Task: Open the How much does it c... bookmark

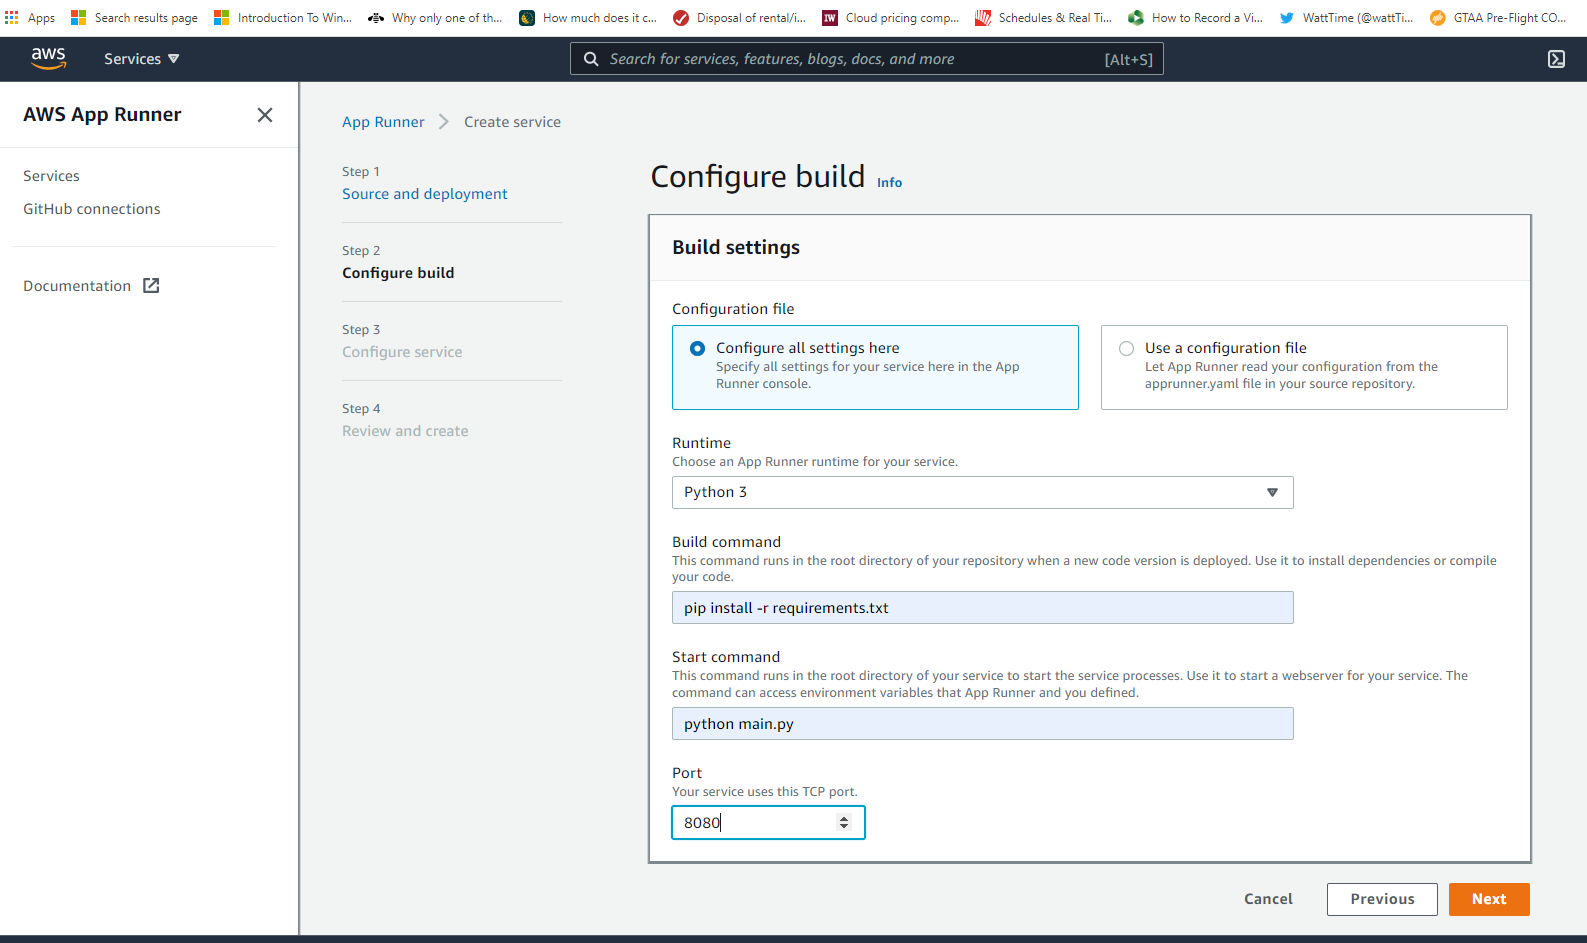Action: pos(588,17)
